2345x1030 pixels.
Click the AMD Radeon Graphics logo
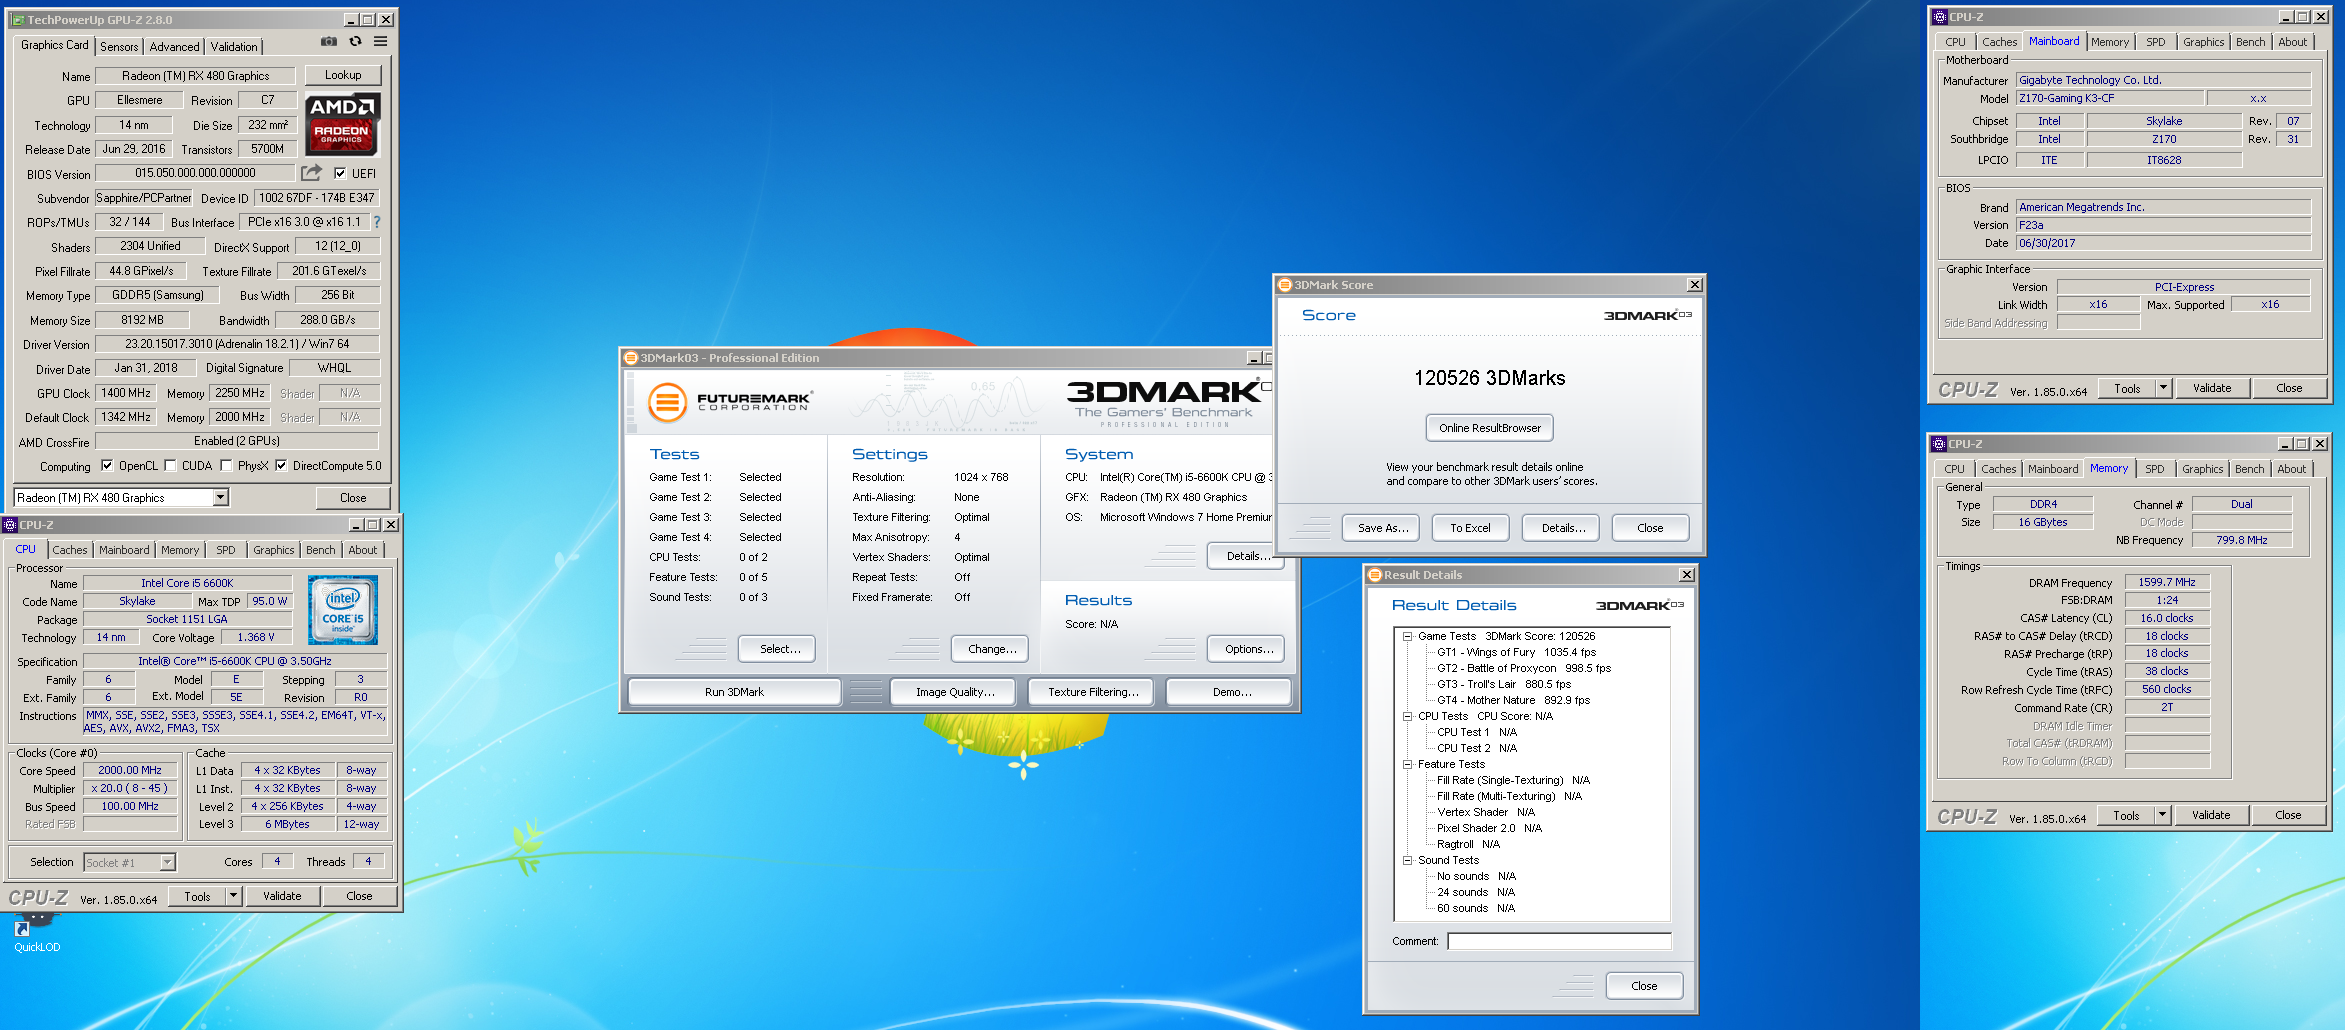[x=342, y=124]
